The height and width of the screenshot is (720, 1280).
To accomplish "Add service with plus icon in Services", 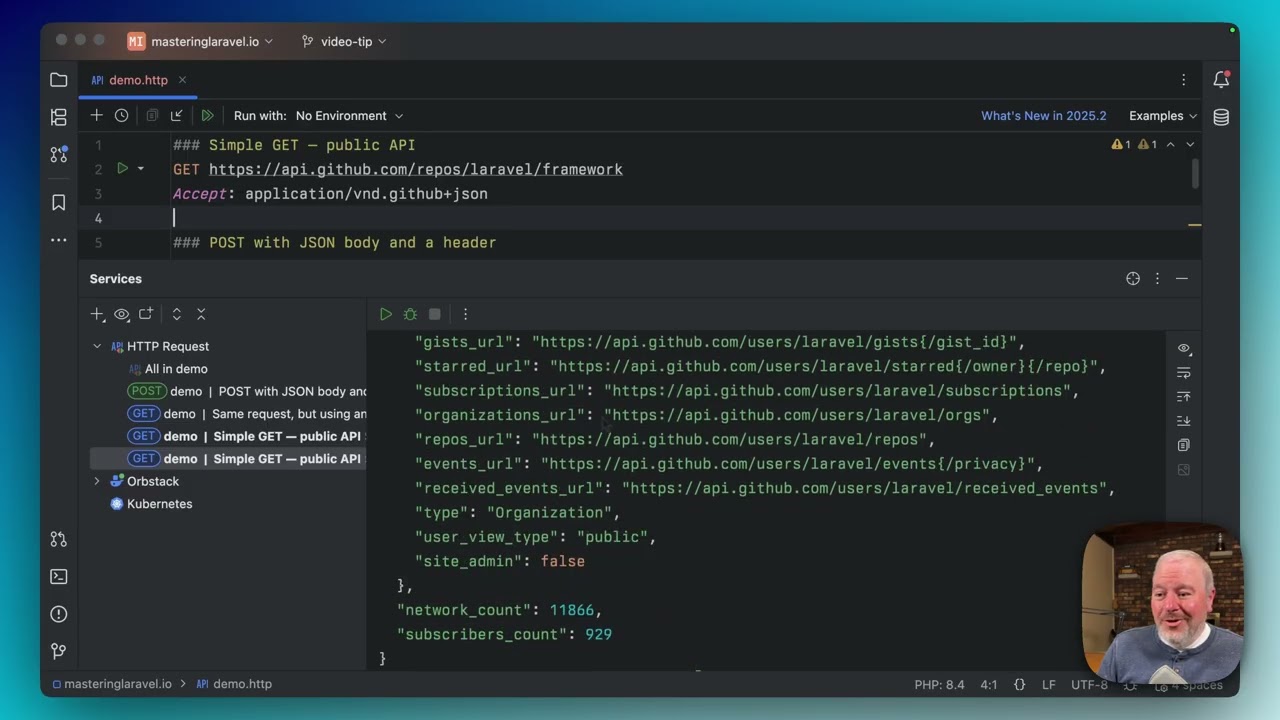I will click(x=97, y=314).
